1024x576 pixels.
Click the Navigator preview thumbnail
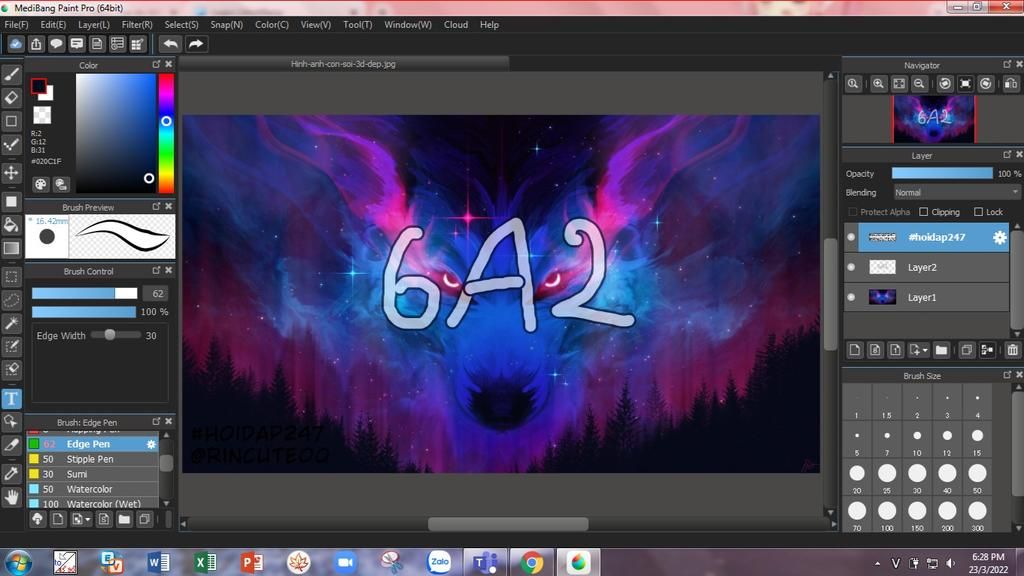point(934,119)
